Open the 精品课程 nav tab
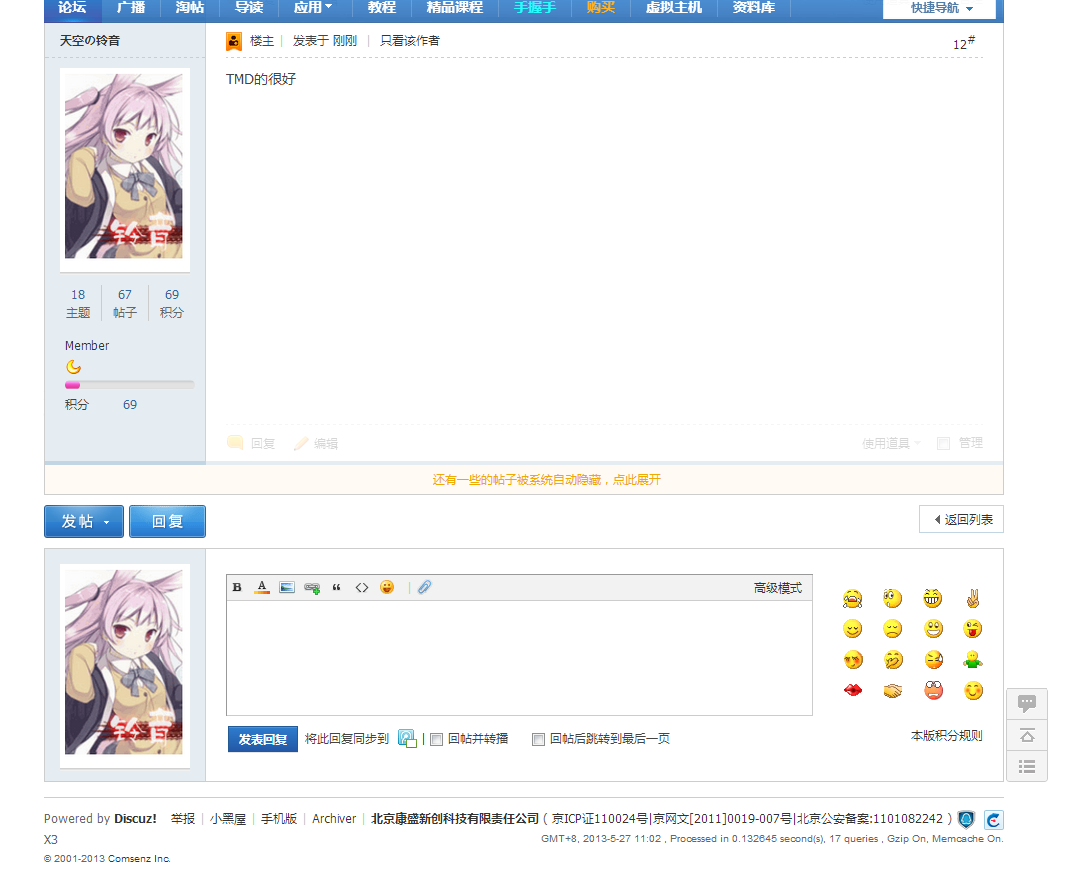Screen dimensions: 1071x873 pyautogui.click(x=455, y=8)
